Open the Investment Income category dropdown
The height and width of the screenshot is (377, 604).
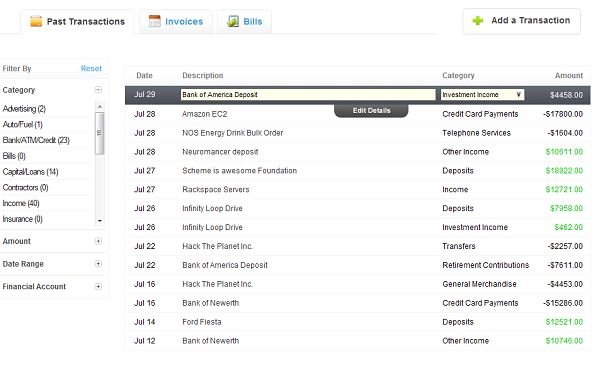click(482, 95)
